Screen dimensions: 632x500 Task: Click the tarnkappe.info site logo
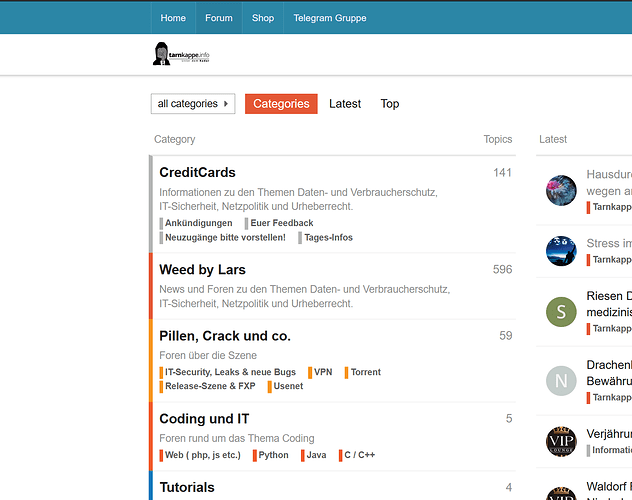[x=181, y=55]
